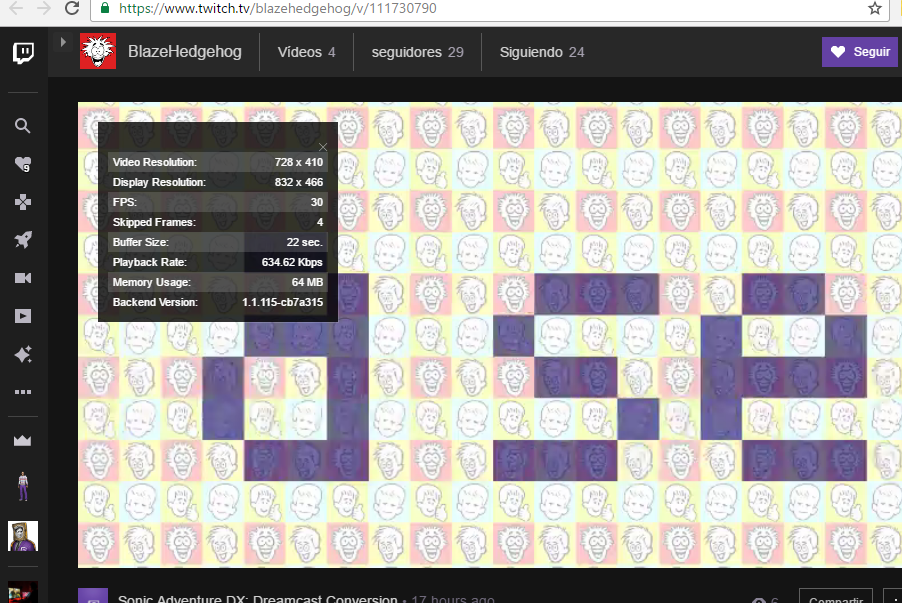Image resolution: width=902 pixels, height=603 pixels.
Task: Click the Backend Version value 1.1.115-cb7a315
Action: [x=282, y=302]
